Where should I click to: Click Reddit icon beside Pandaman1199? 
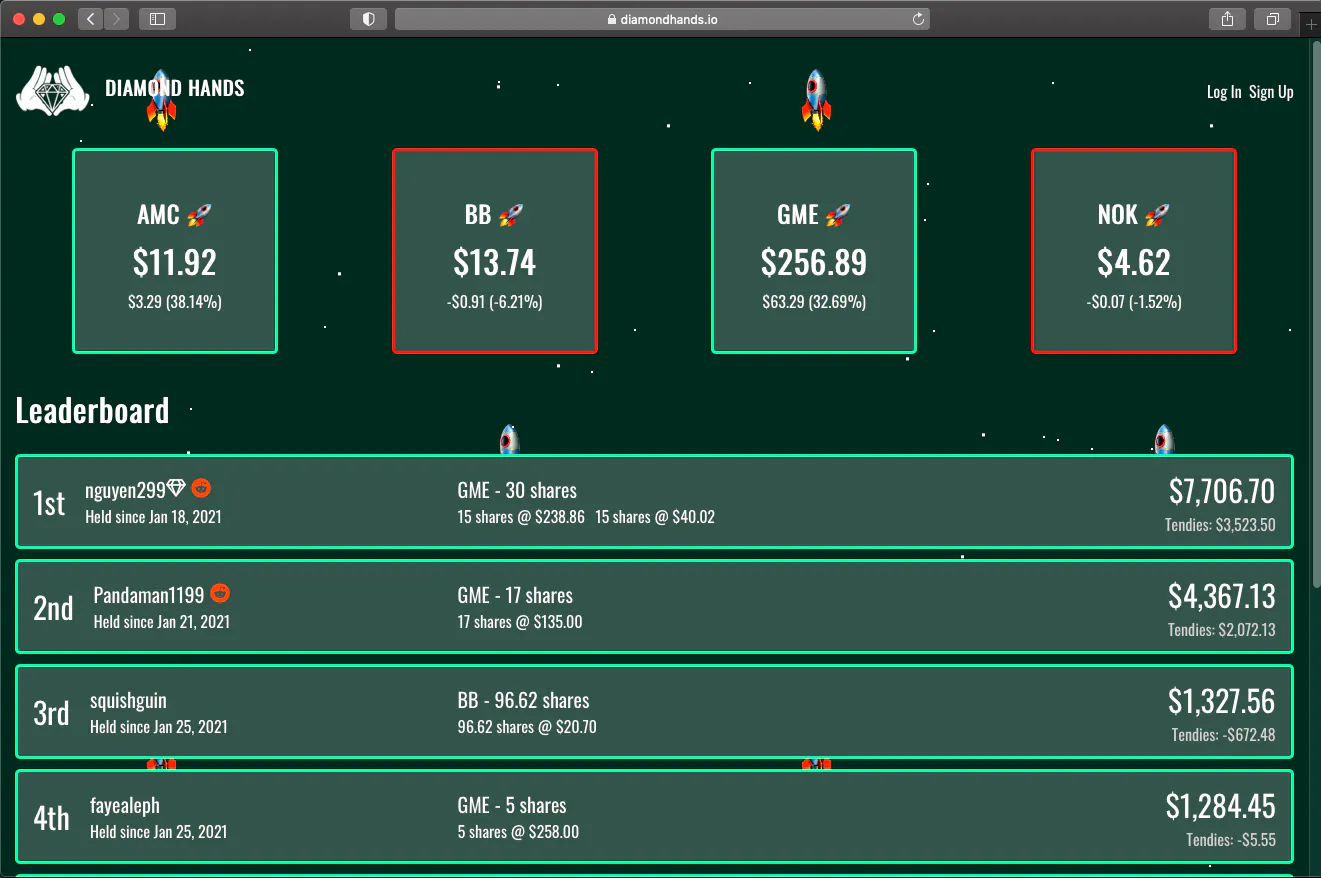click(x=220, y=593)
